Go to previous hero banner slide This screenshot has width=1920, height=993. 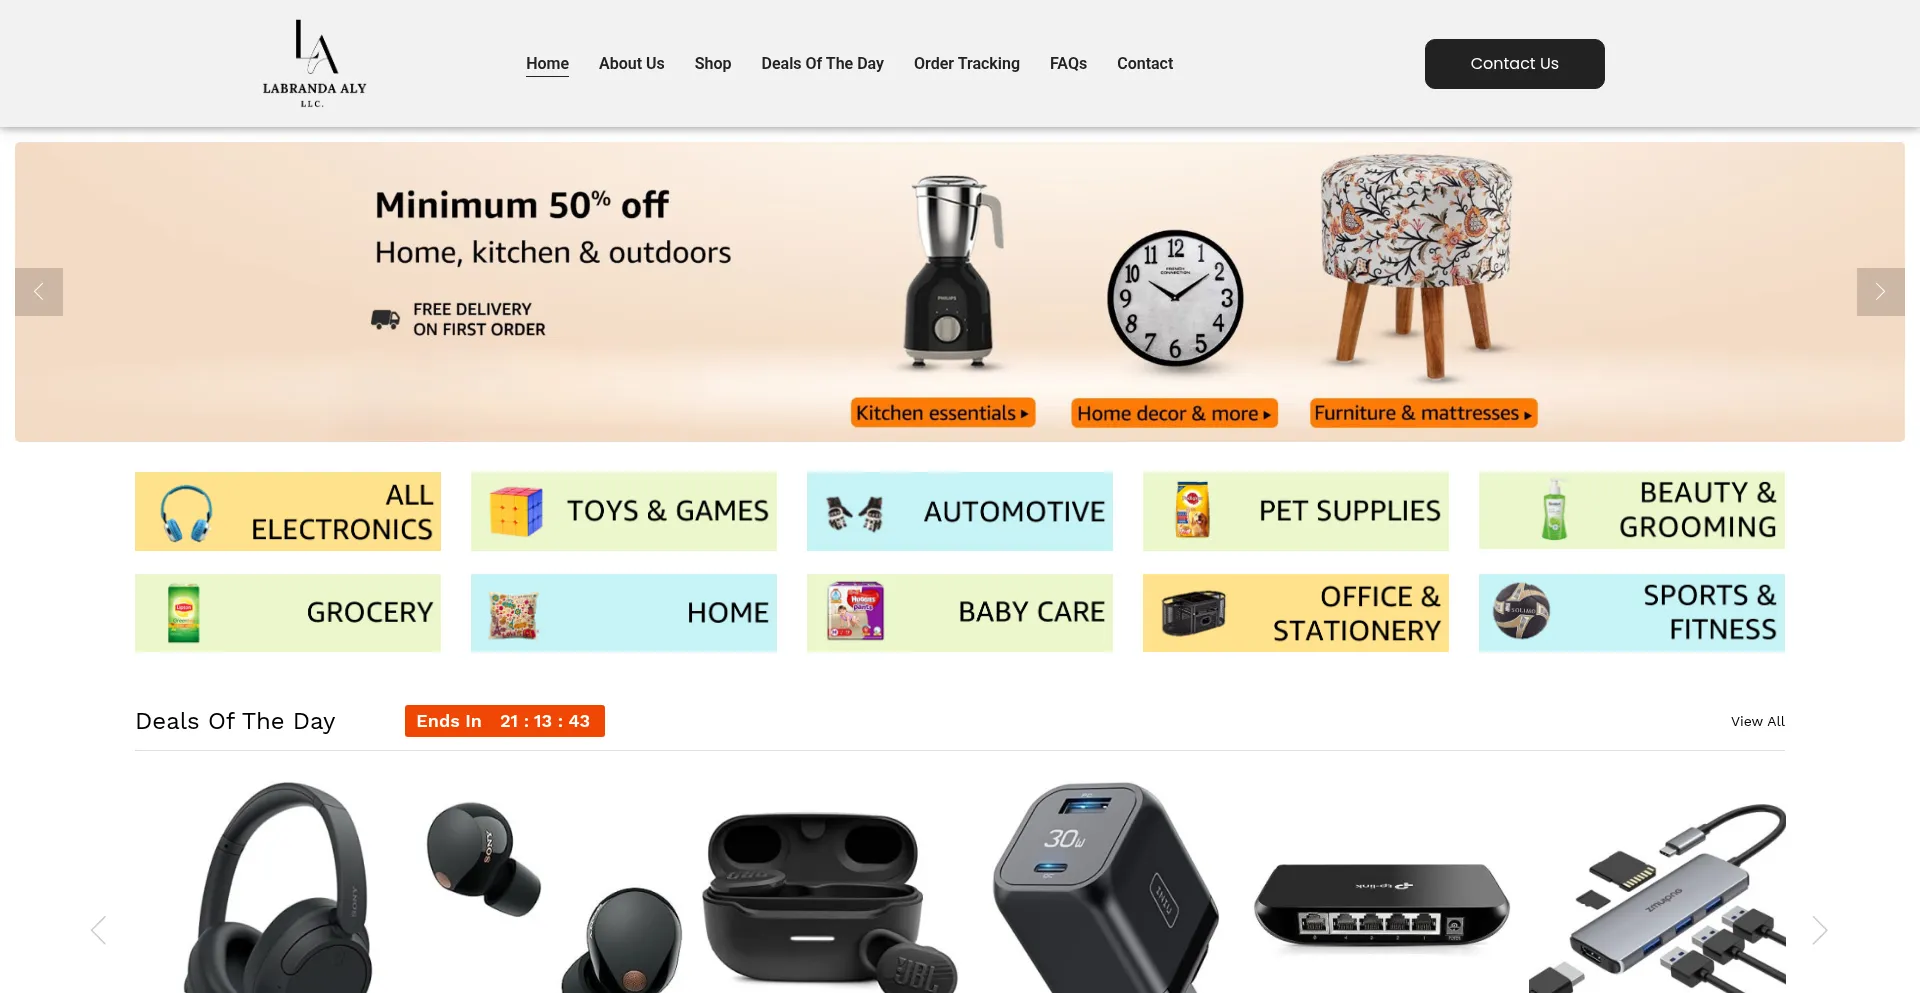(x=39, y=292)
